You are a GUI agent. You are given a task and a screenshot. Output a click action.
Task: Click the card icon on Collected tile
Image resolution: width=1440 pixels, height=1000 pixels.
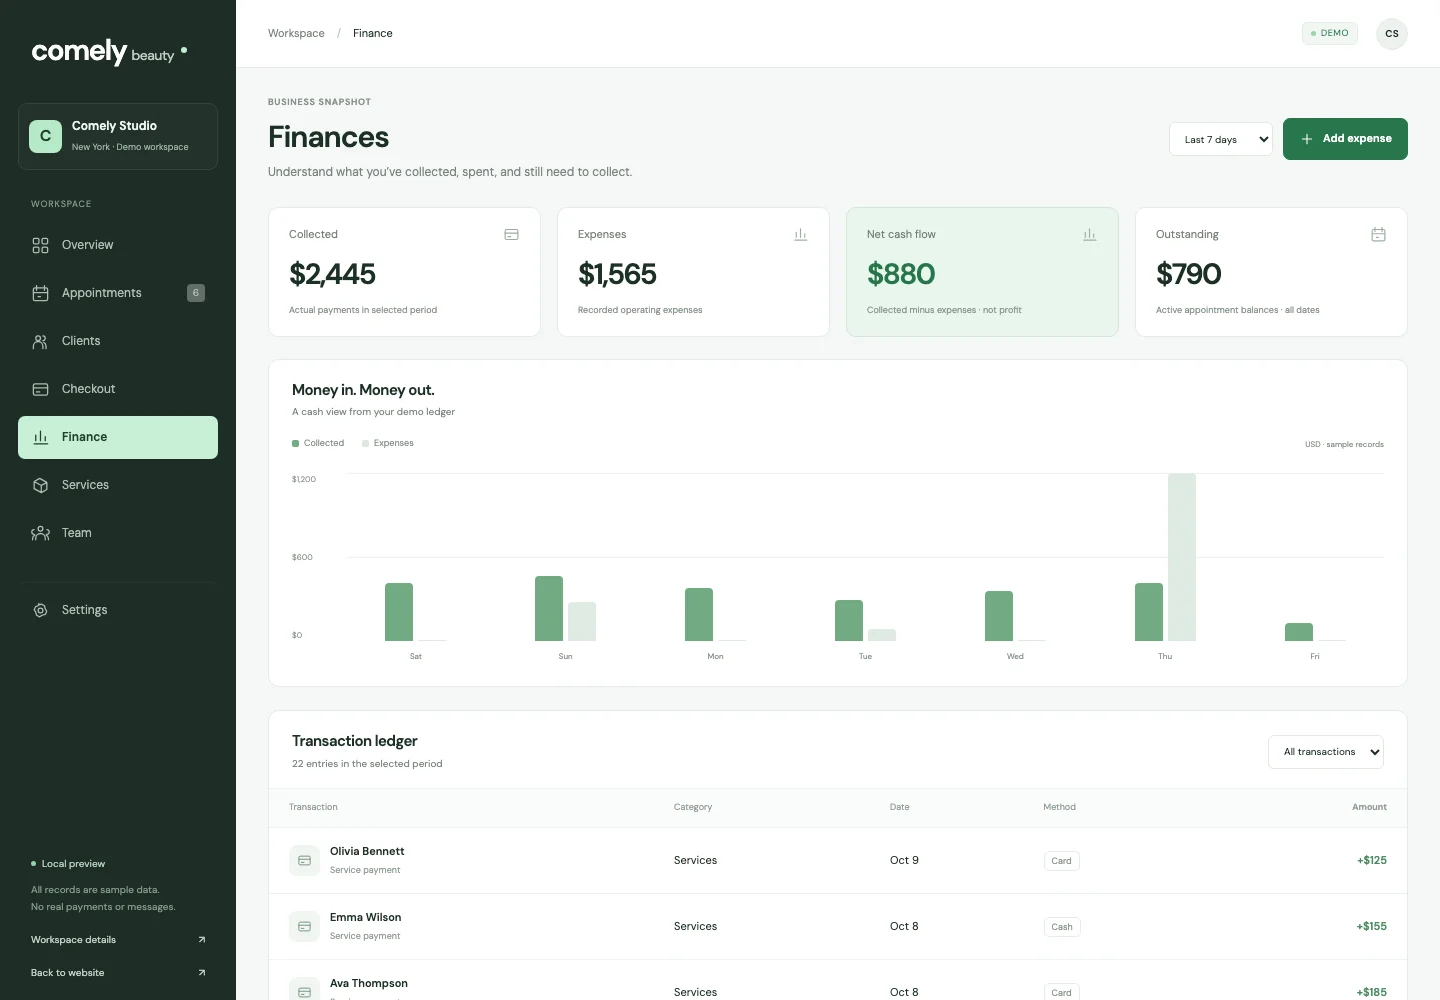coord(511,234)
